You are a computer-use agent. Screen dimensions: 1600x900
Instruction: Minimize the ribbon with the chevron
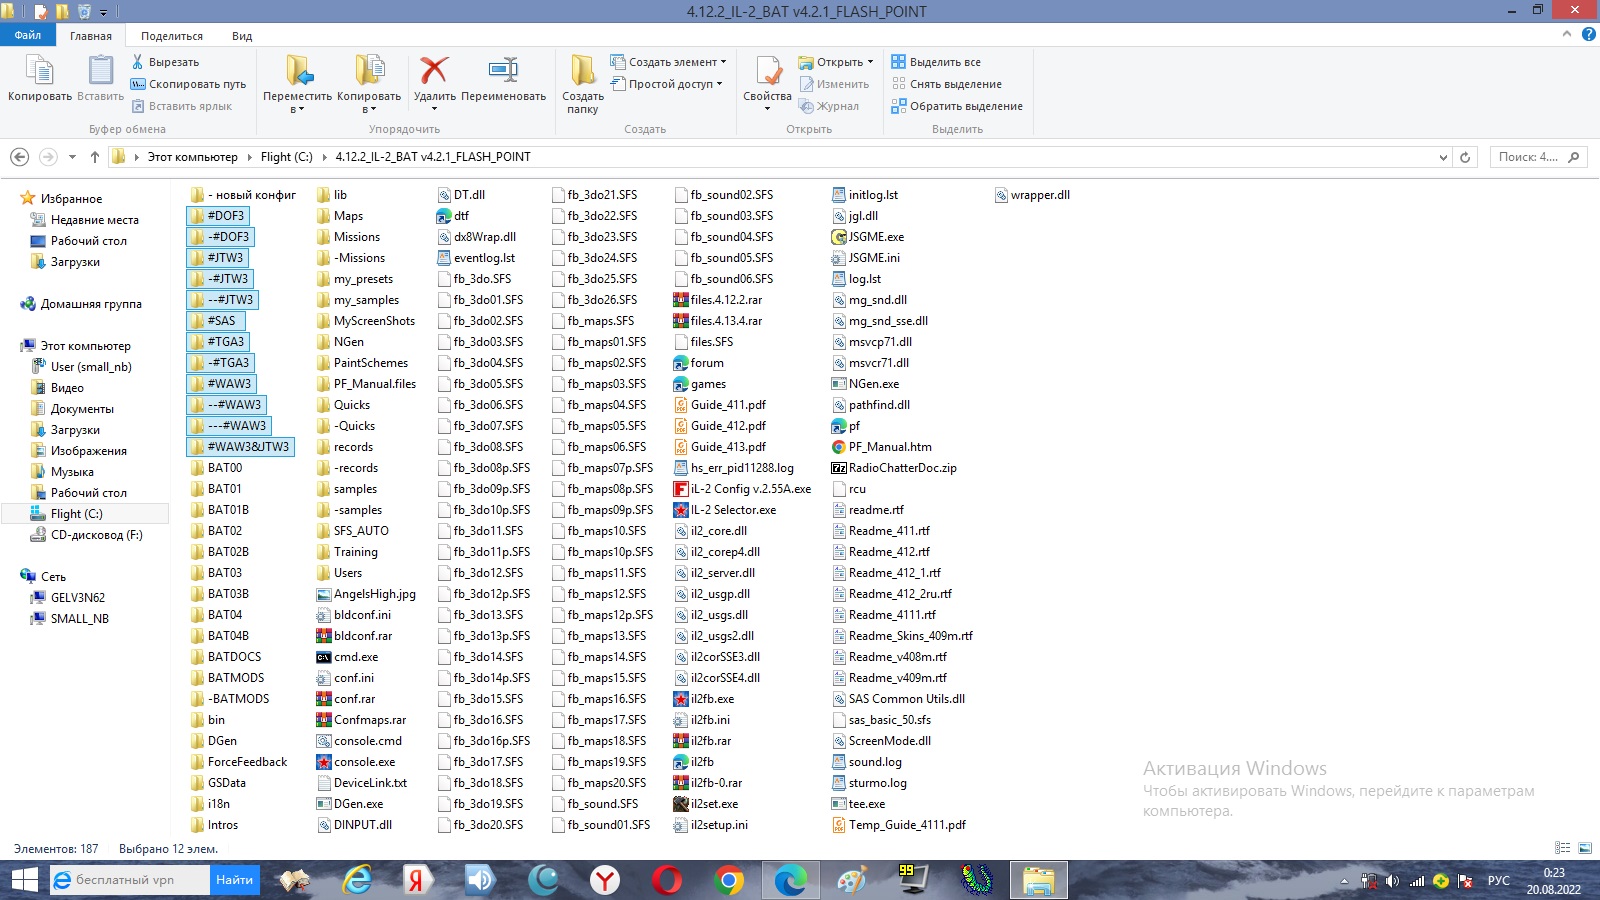pyautogui.click(x=1567, y=34)
